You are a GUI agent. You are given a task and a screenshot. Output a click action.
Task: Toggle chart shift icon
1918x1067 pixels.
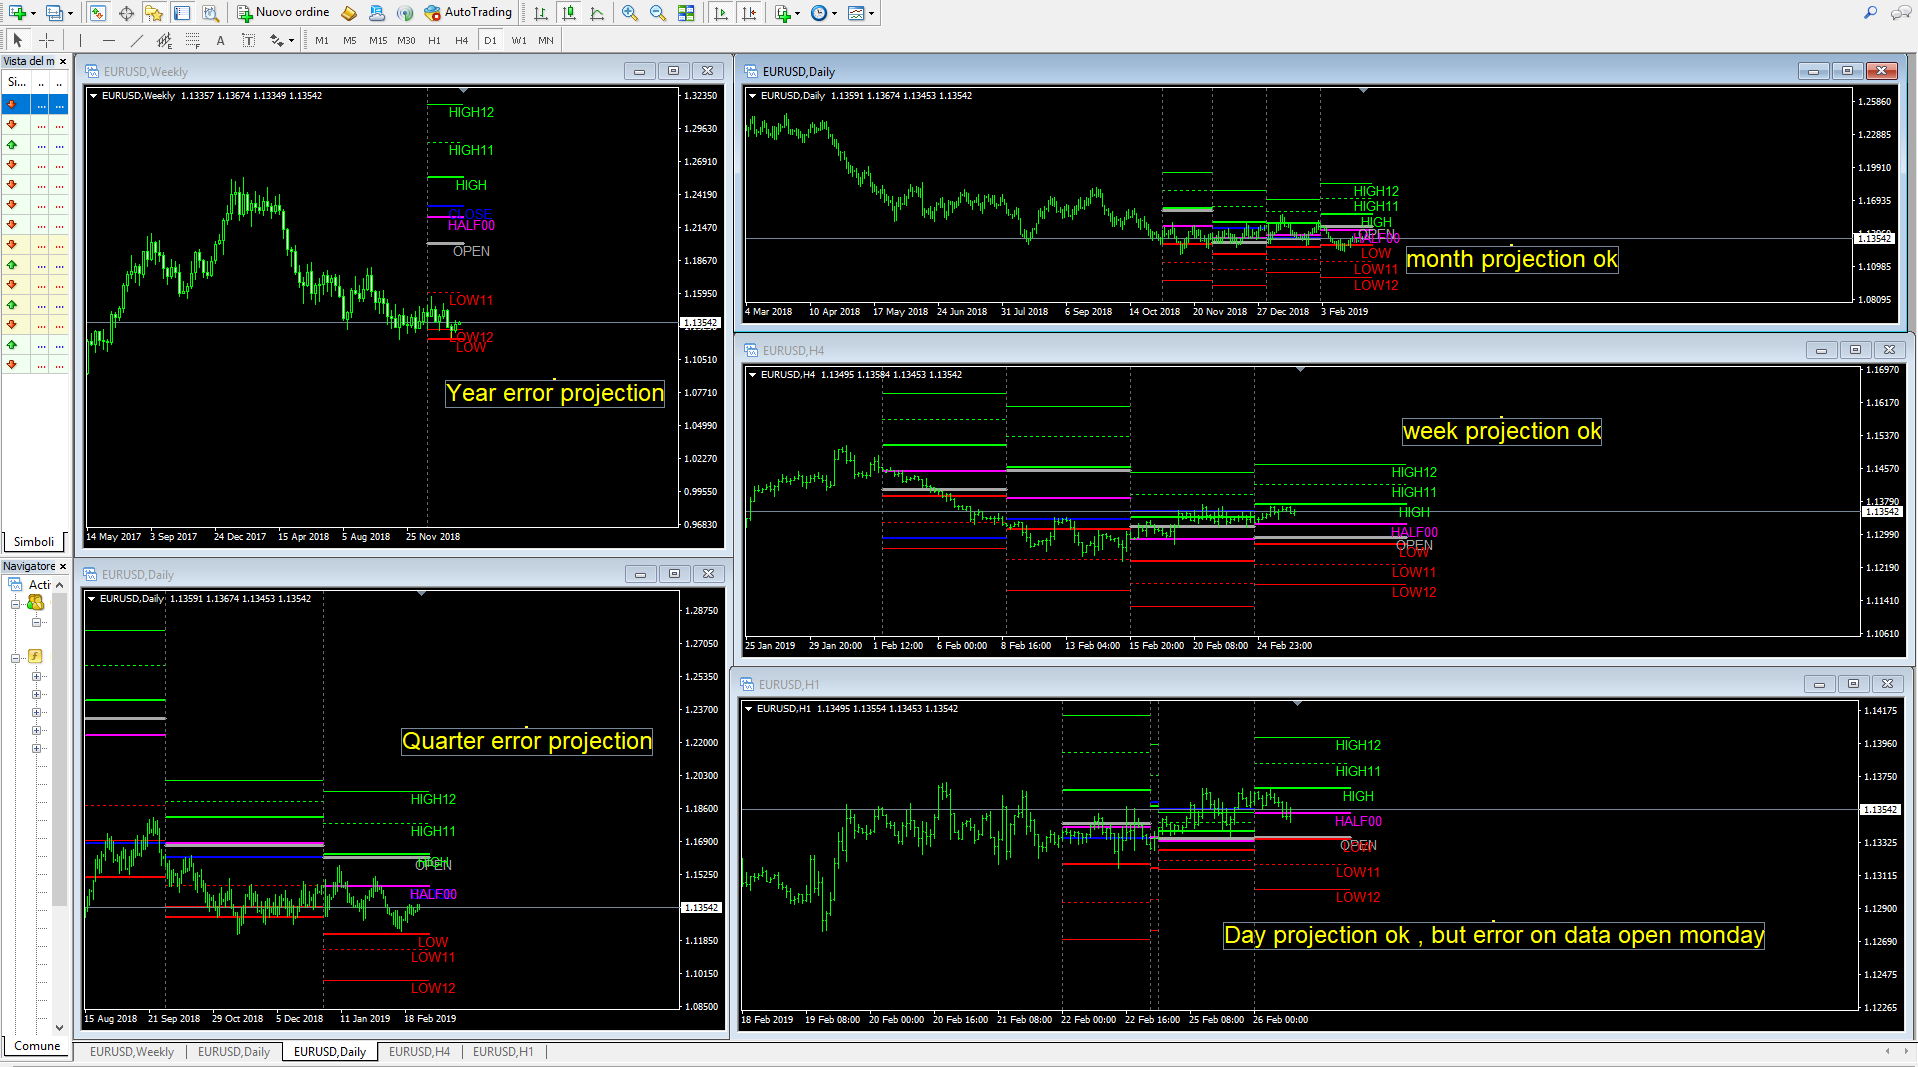pos(749,13)
